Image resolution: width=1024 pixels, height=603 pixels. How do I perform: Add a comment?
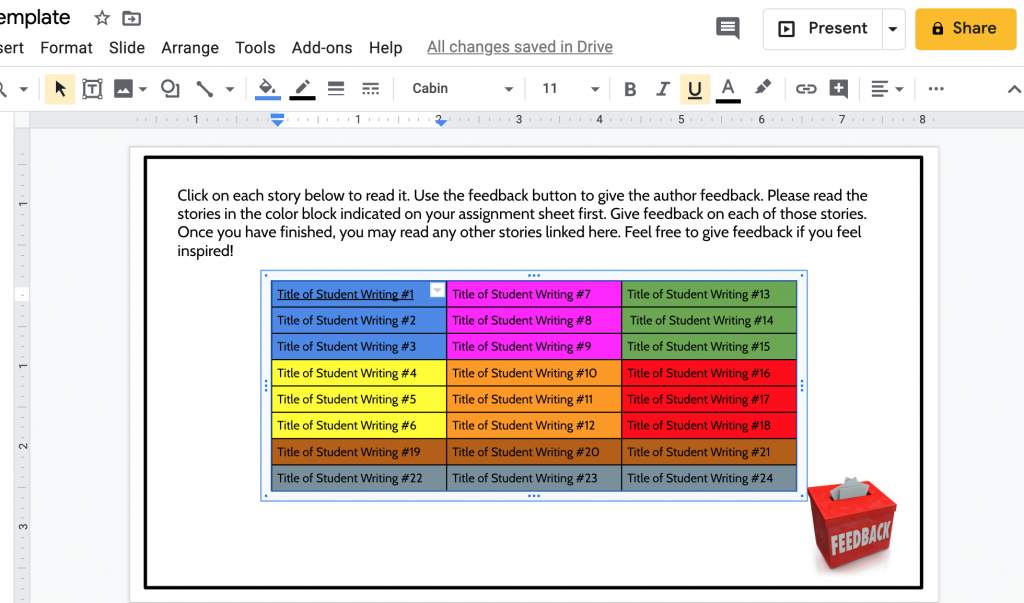tap(839, 89)
